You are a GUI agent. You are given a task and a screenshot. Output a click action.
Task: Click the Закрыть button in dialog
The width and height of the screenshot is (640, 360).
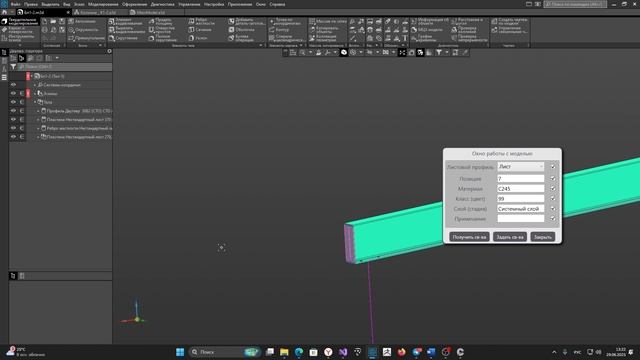pyautogui.click(x=543, y=237)
